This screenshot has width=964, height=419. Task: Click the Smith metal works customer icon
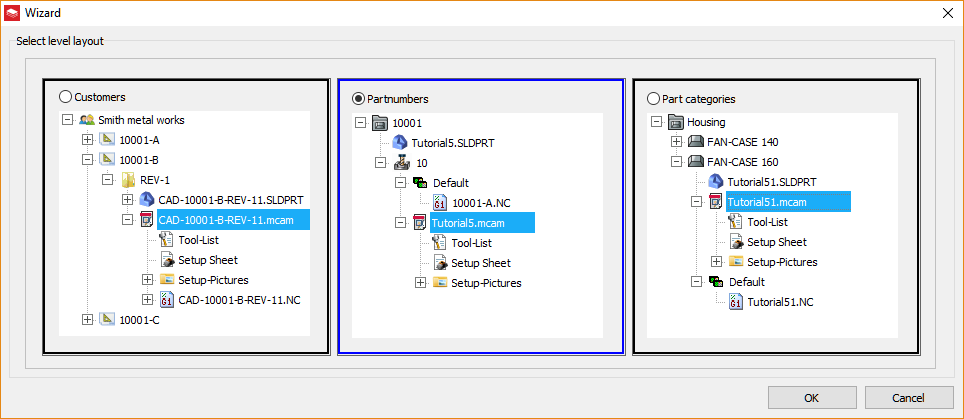87,120
